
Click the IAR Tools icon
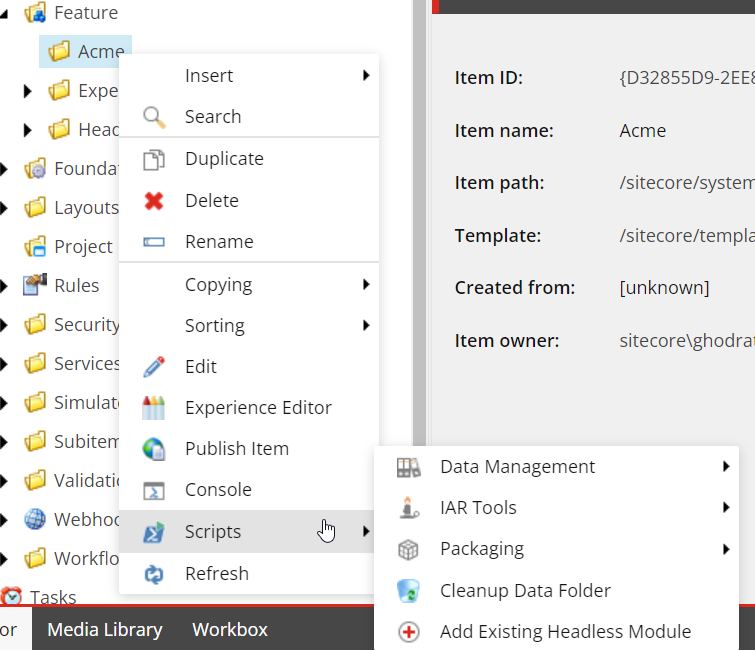(409, 507)
